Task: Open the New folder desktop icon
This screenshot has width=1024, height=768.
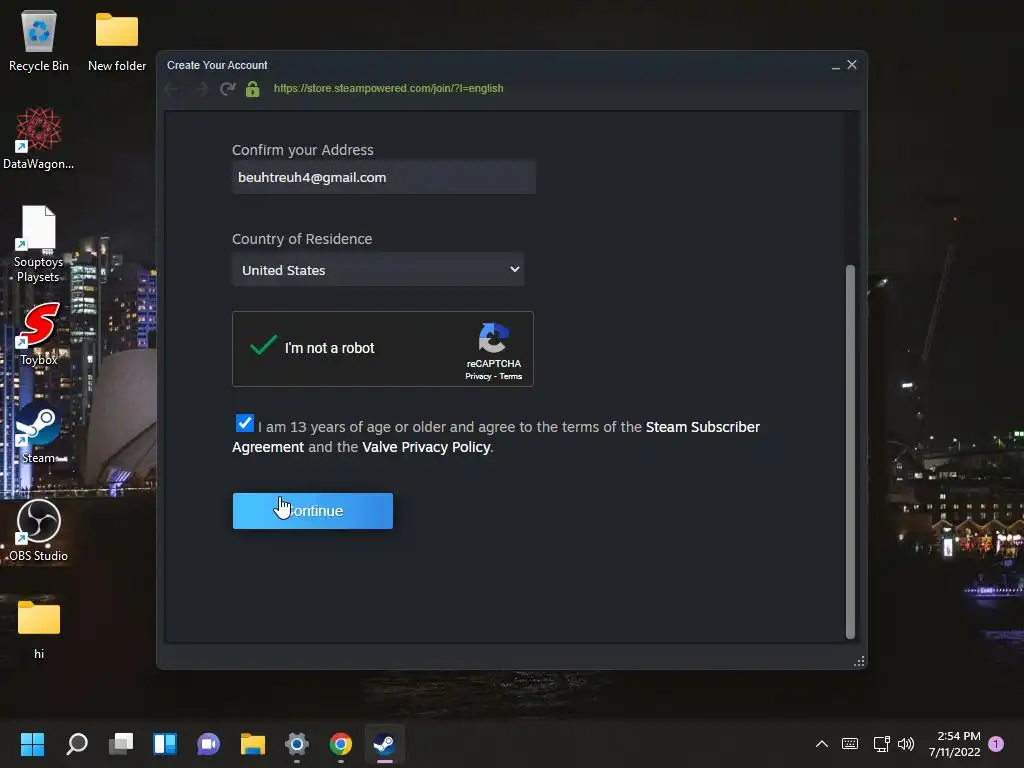Action: click(117, 40)
